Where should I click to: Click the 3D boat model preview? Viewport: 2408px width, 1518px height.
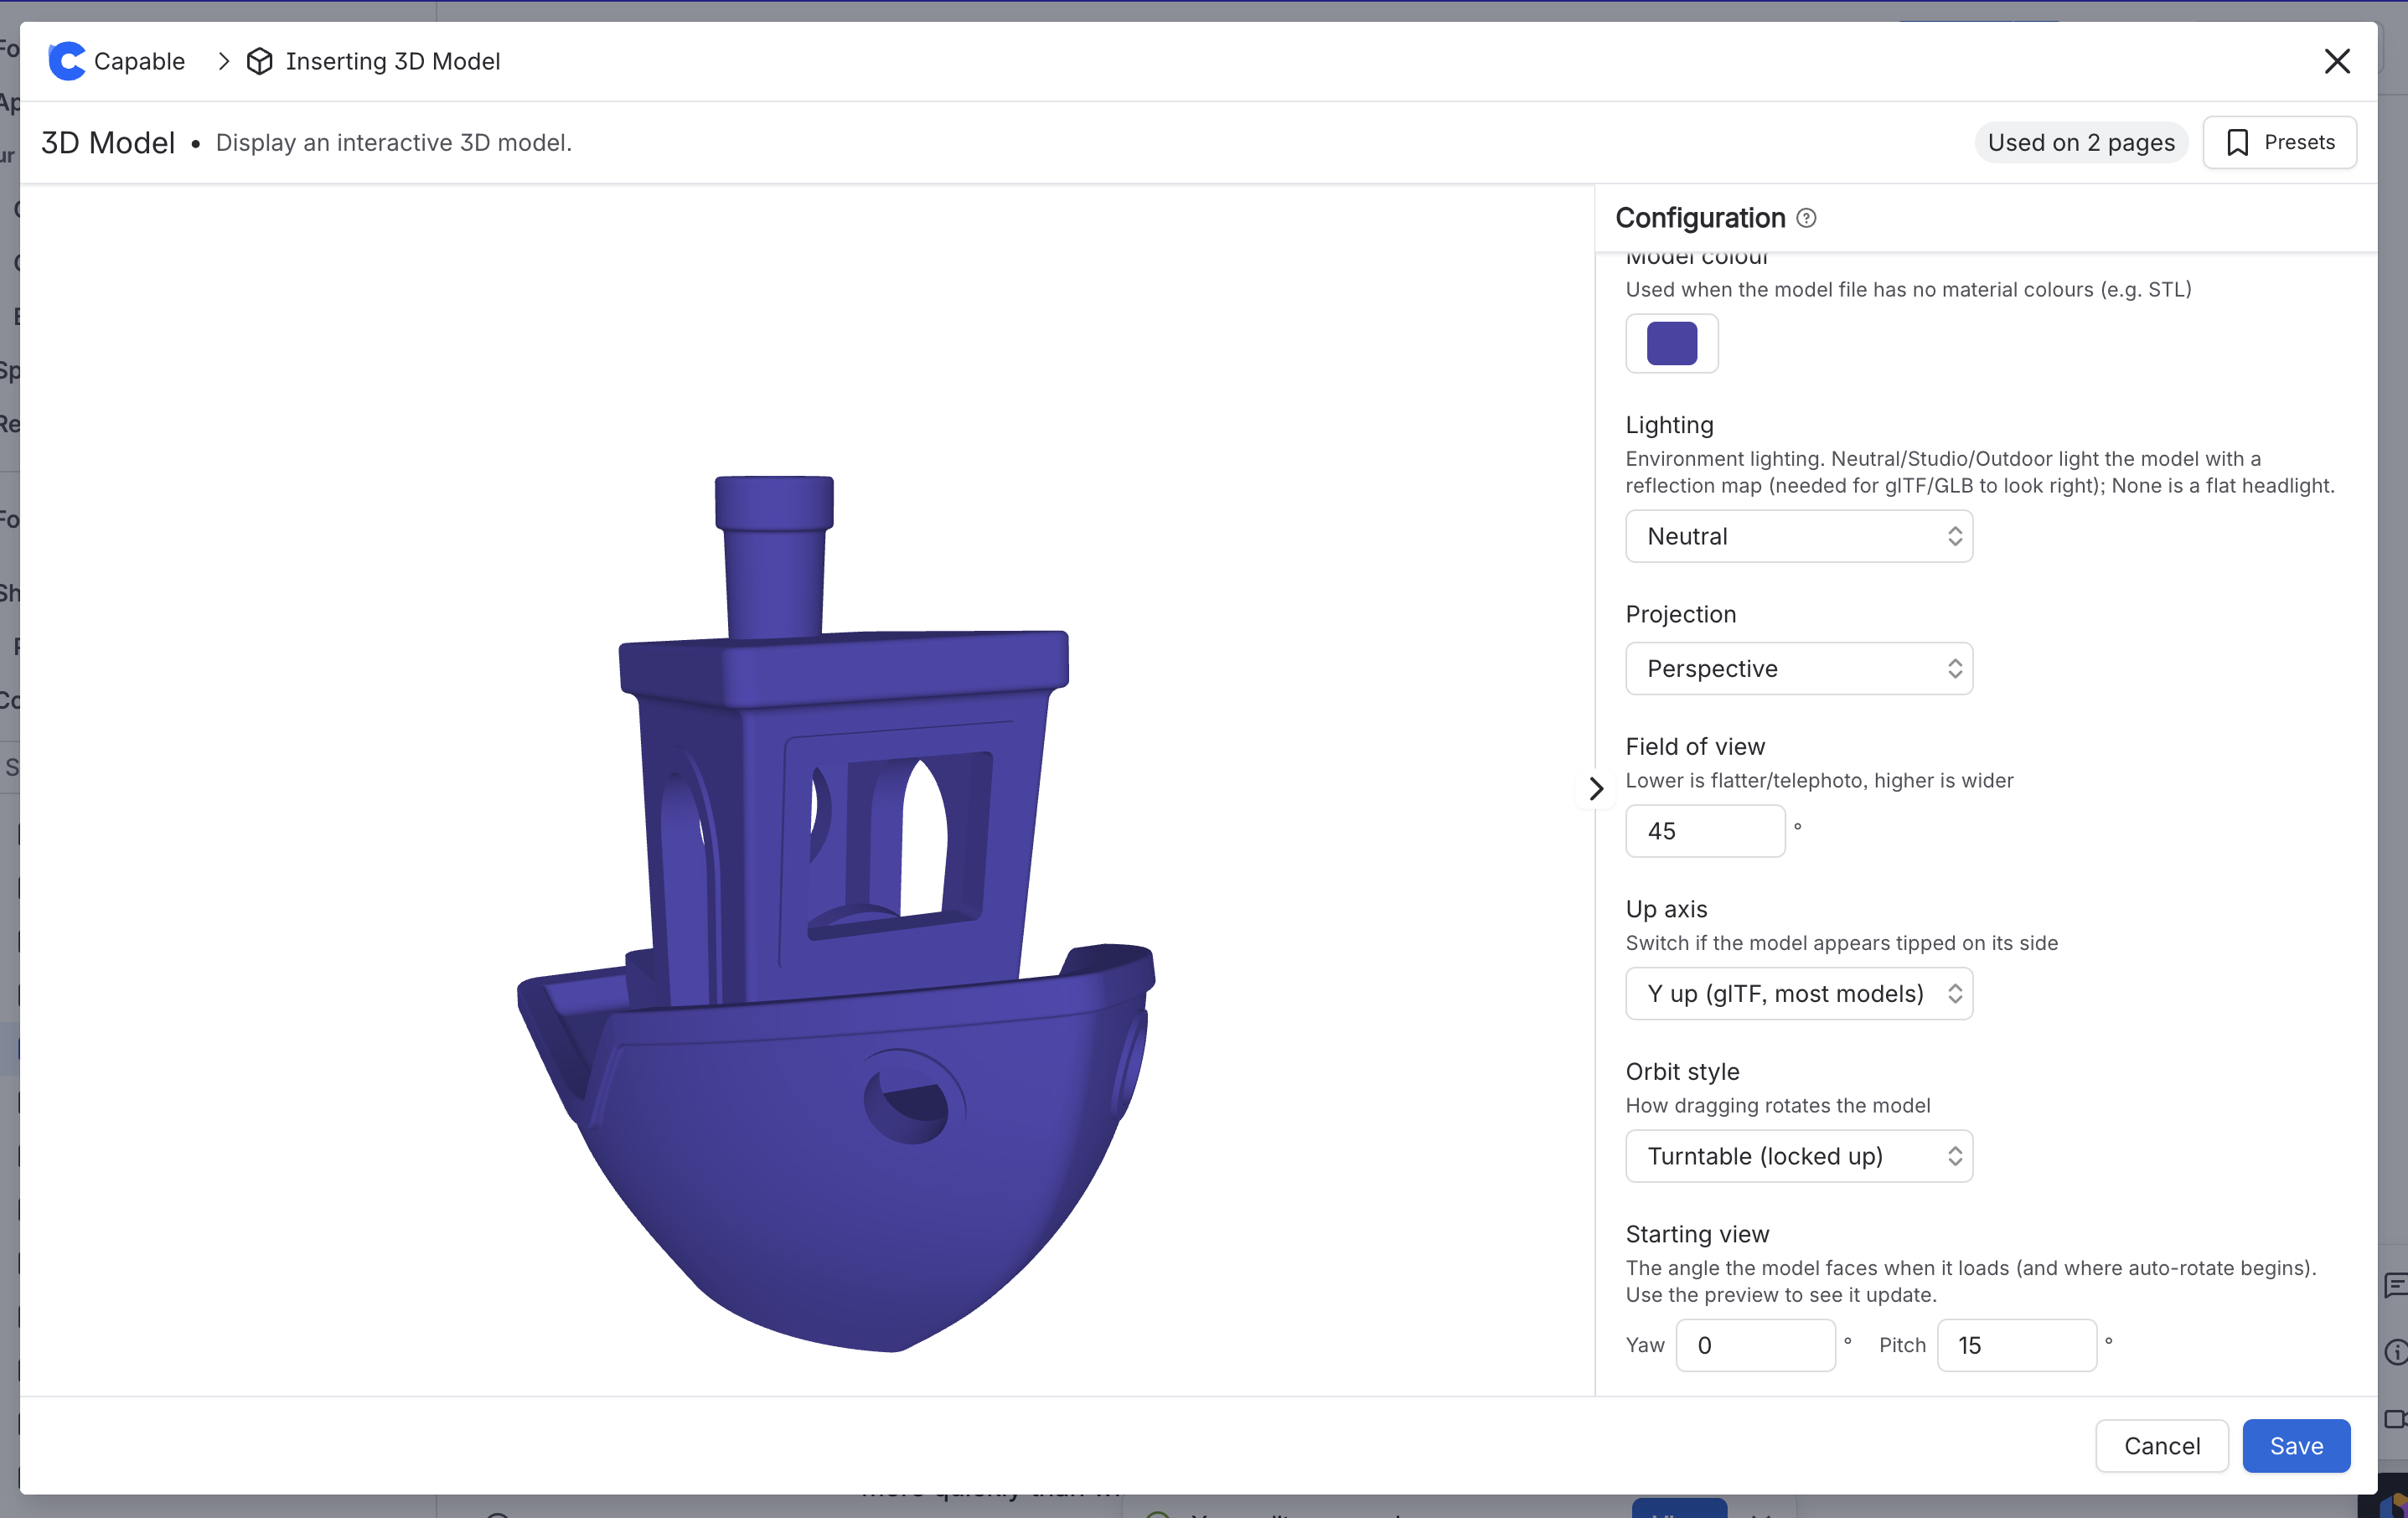coord(836,914)
